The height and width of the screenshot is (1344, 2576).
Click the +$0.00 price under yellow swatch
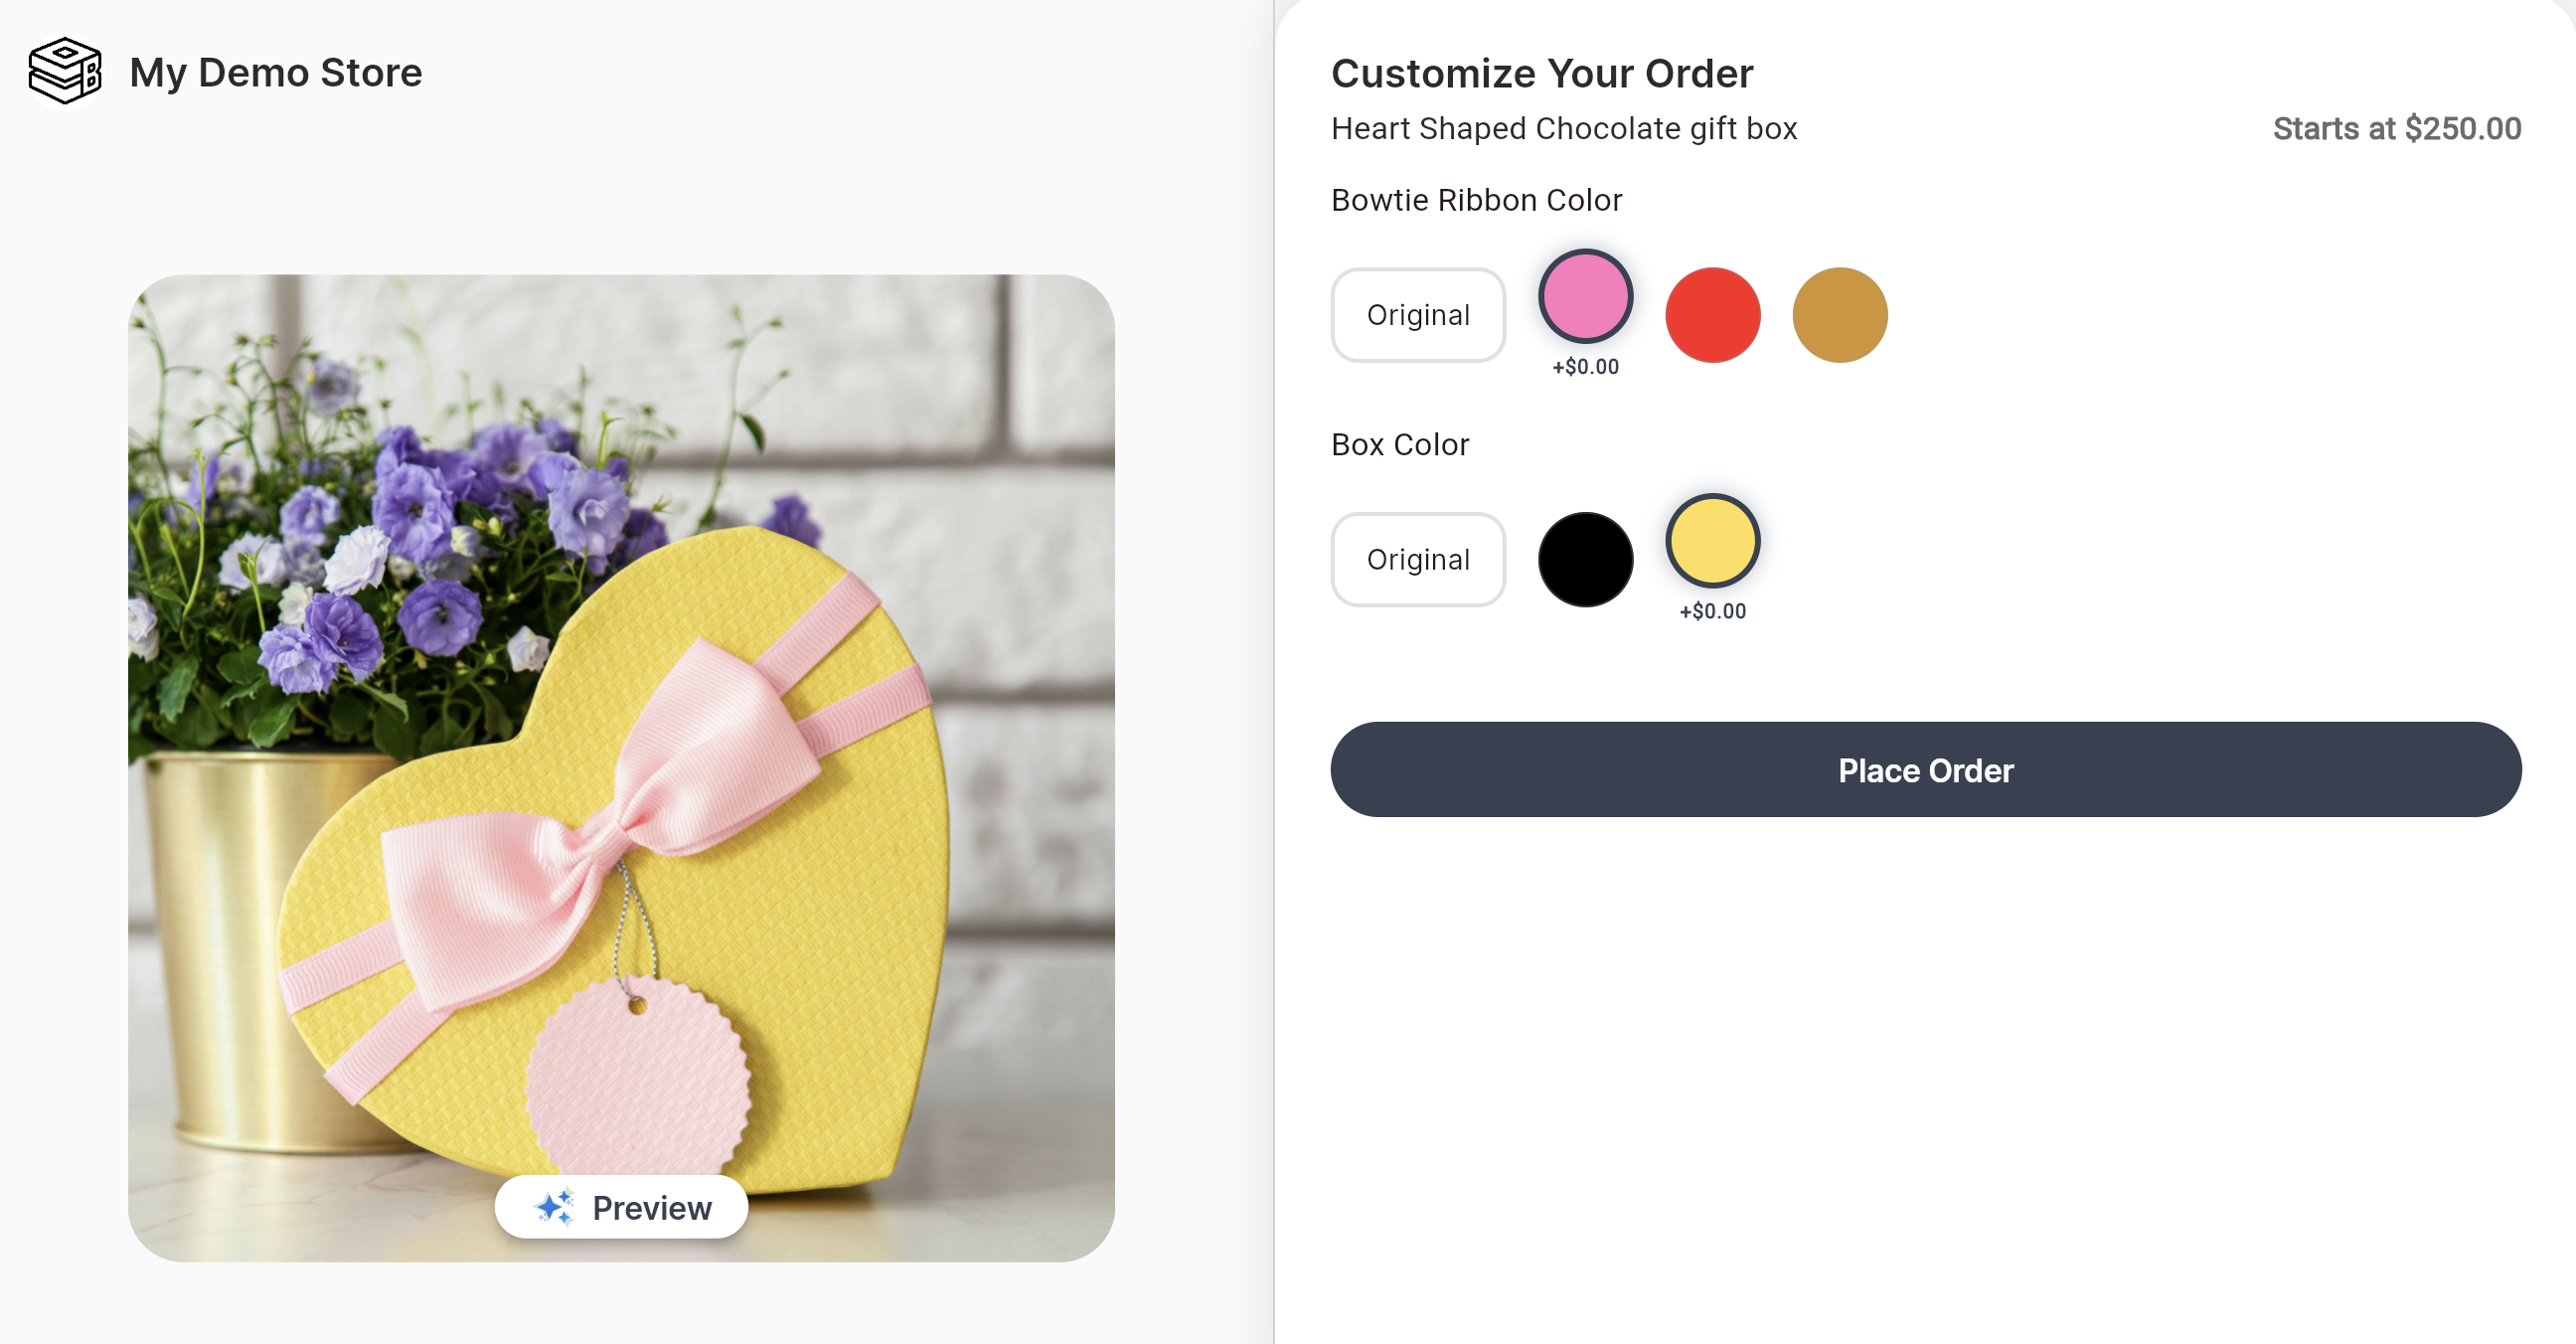pyautogui.click(x=1712, y=611)
